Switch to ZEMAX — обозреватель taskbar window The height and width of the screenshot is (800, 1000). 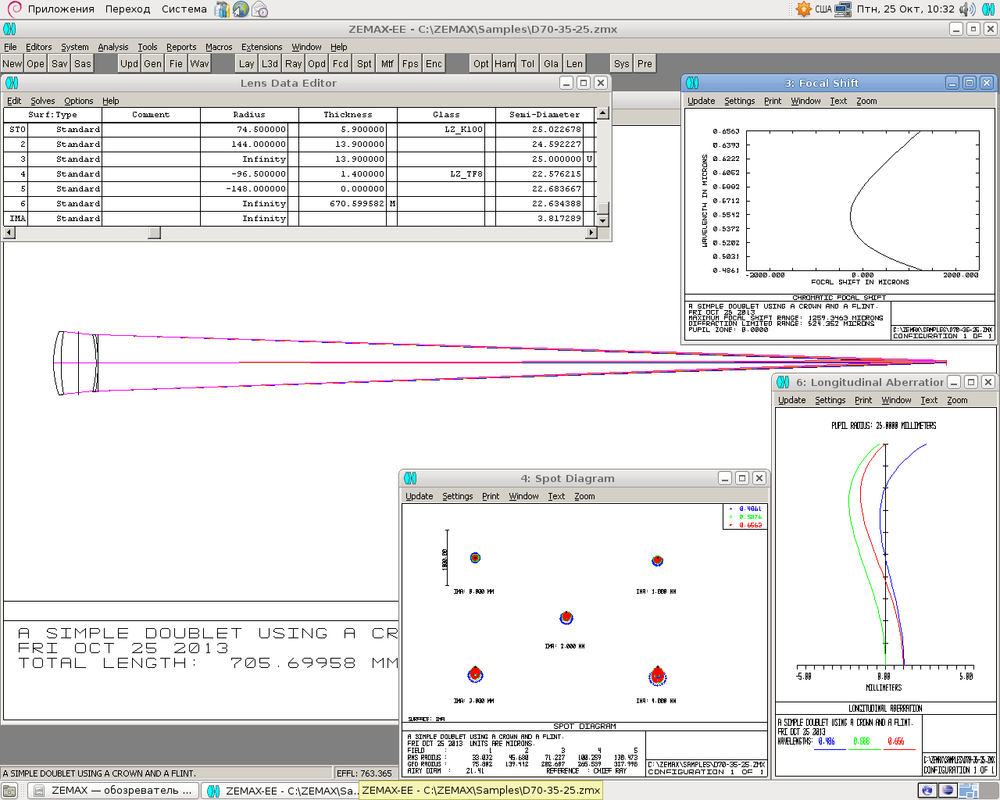114,790
